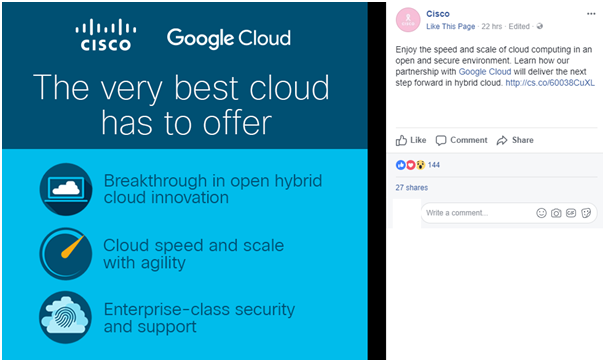Open the emoji picker in comment box
Screen dimensions: 605x362
point(541,213)
